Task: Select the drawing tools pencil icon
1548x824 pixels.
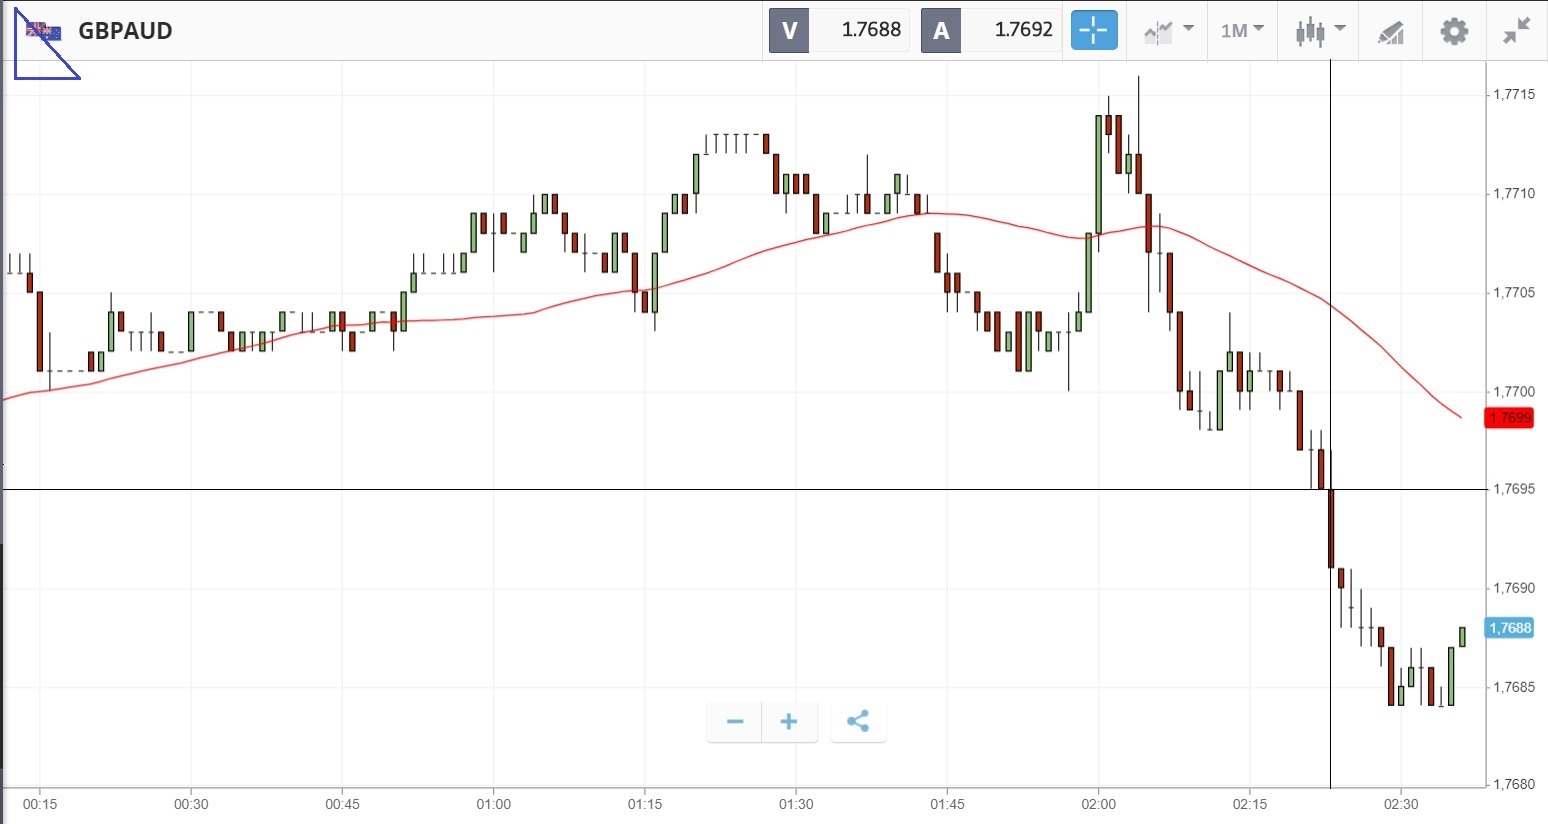Action: coord(1391,32)
